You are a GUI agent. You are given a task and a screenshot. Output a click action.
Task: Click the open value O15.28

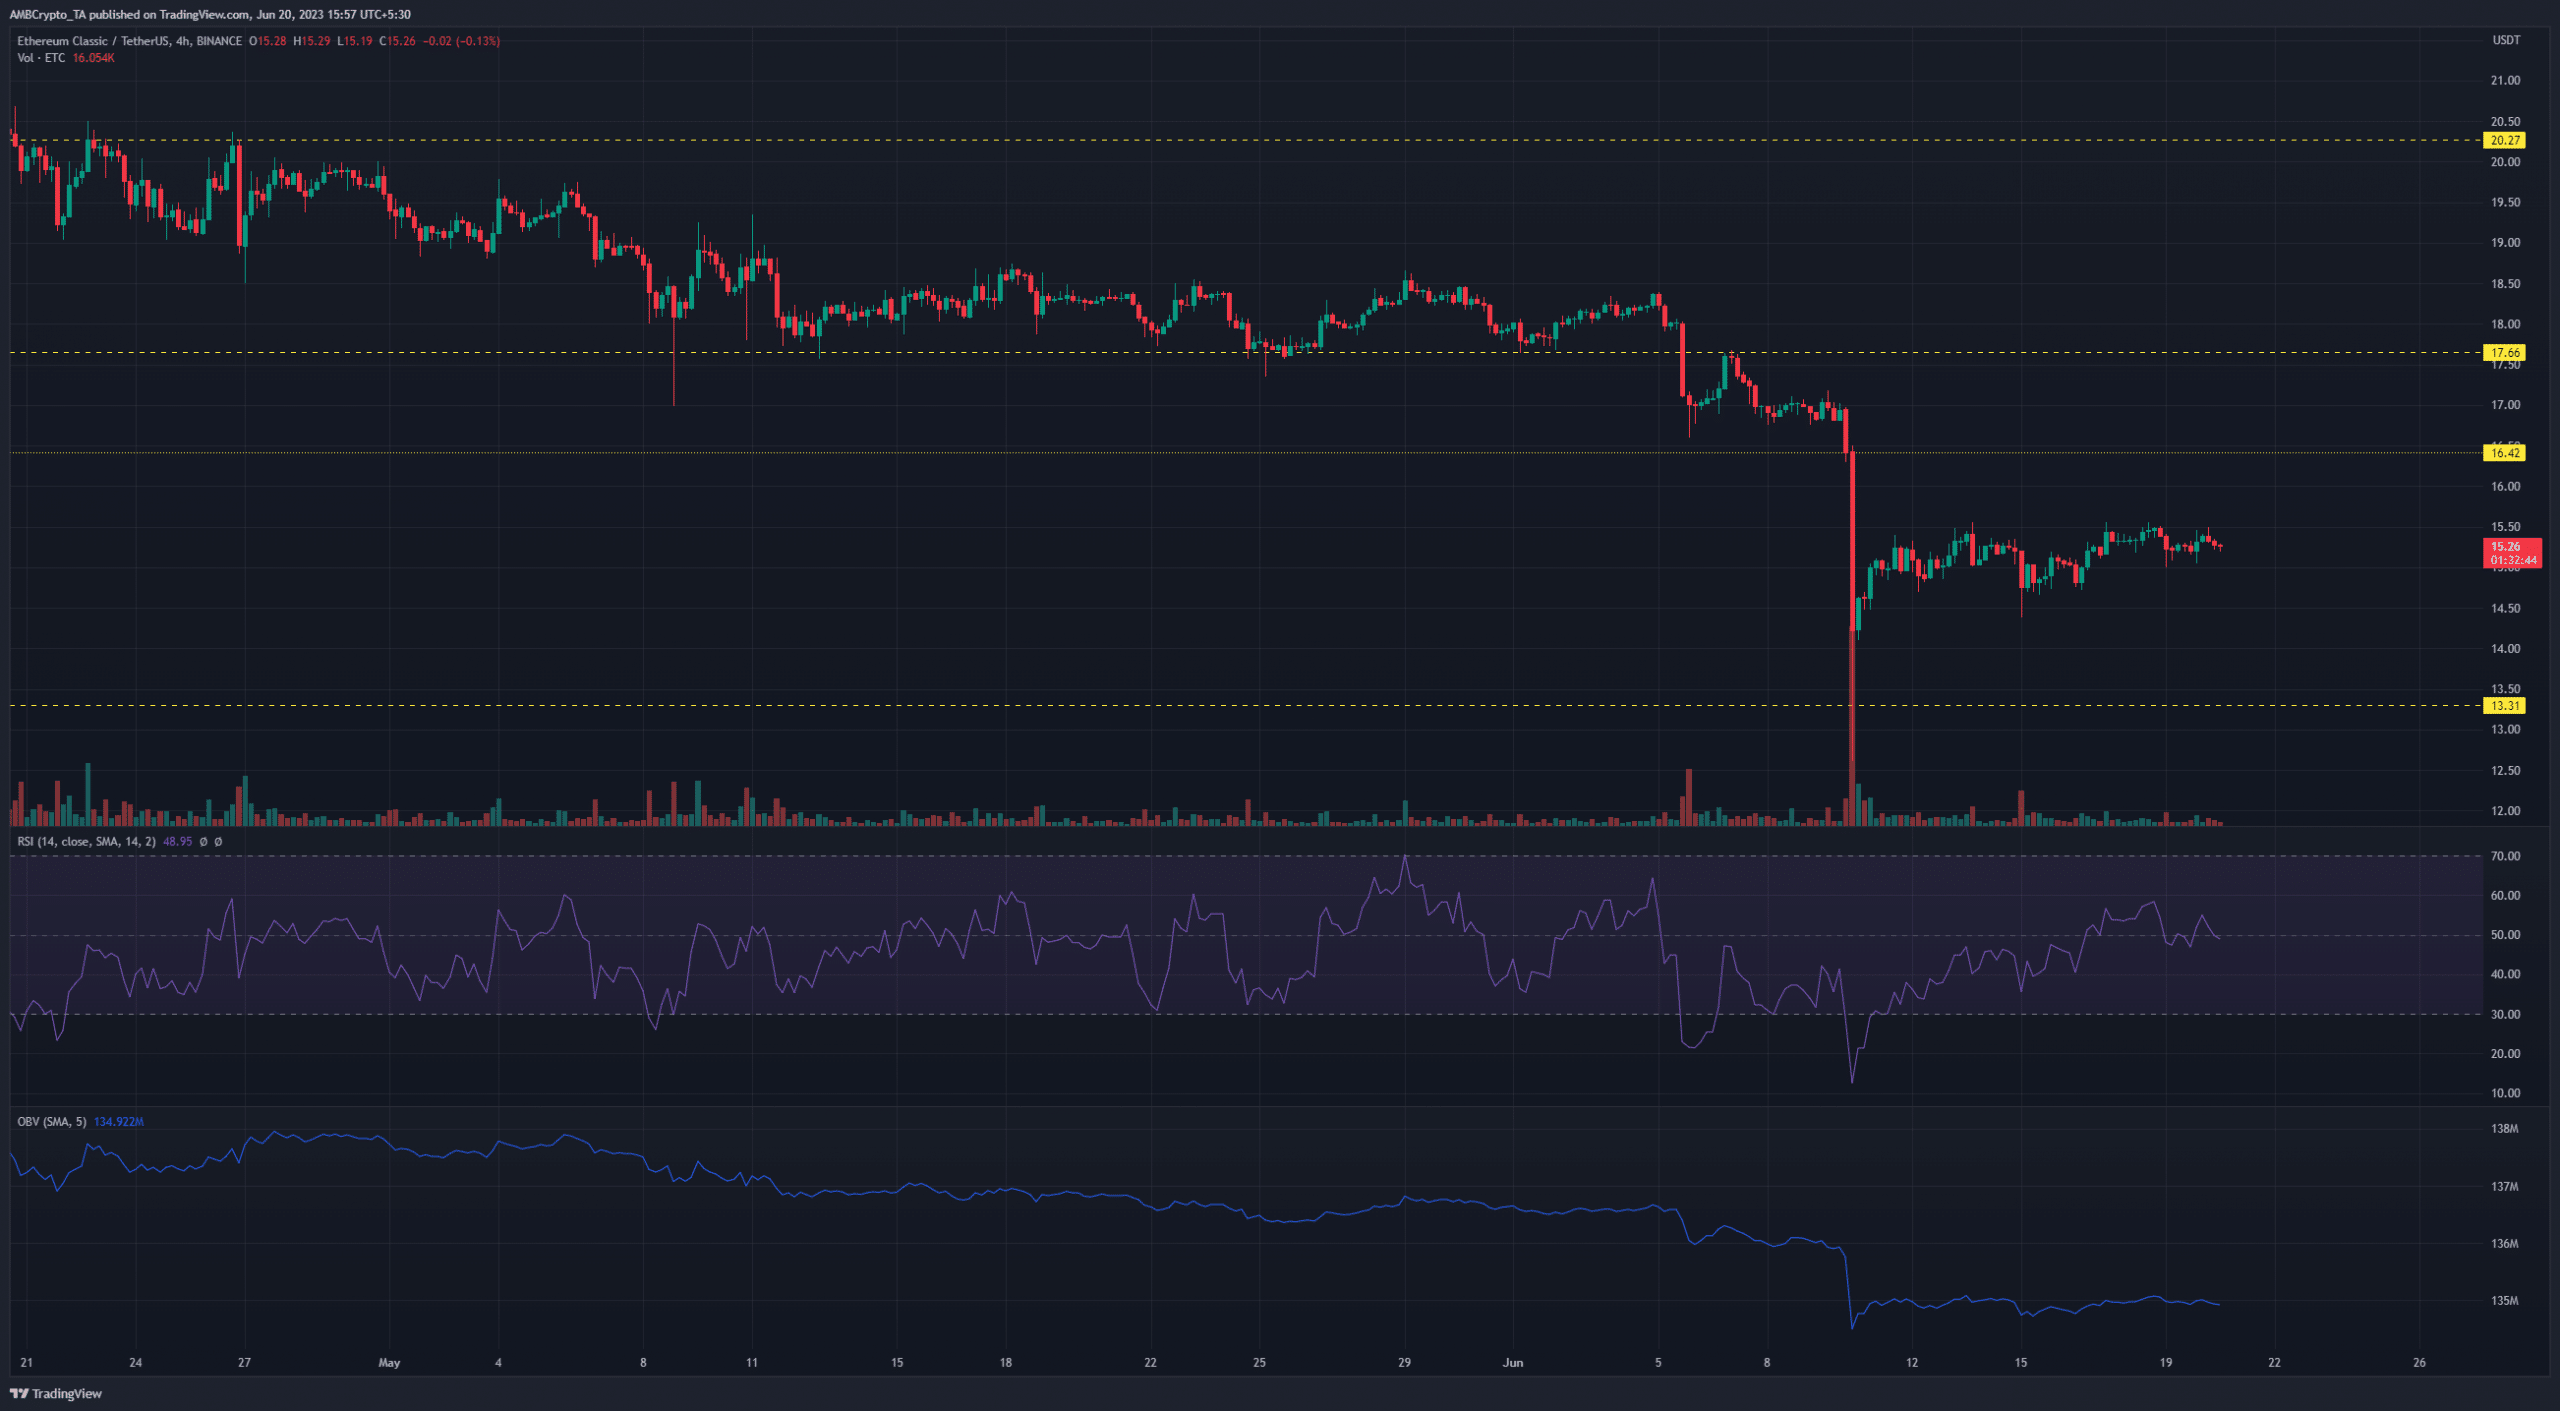click(267, 41)
